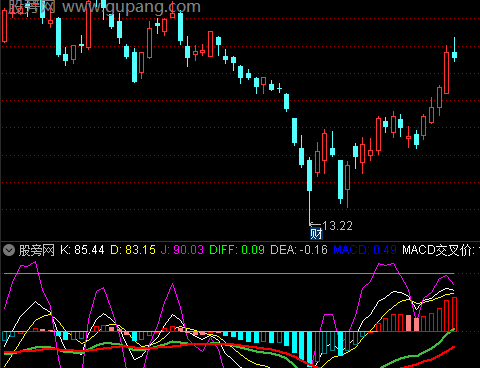
Task: Click the K: 85.44 indicator value
Action: (82, 250)
